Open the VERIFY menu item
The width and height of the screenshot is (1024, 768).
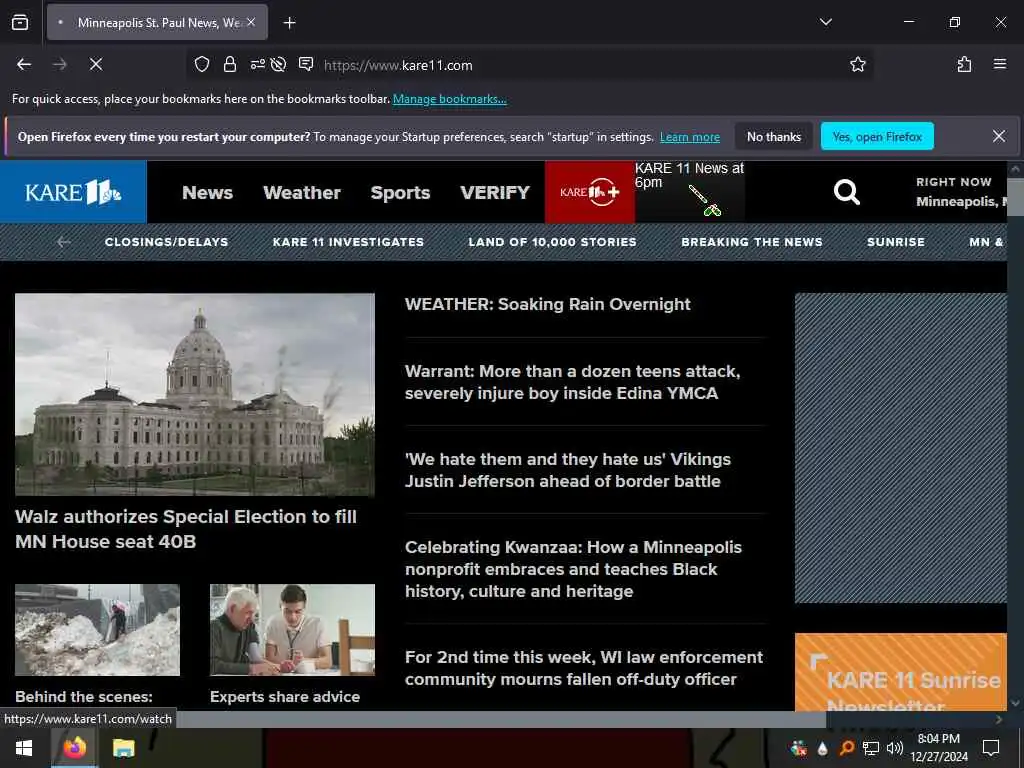tap(495, 193)
